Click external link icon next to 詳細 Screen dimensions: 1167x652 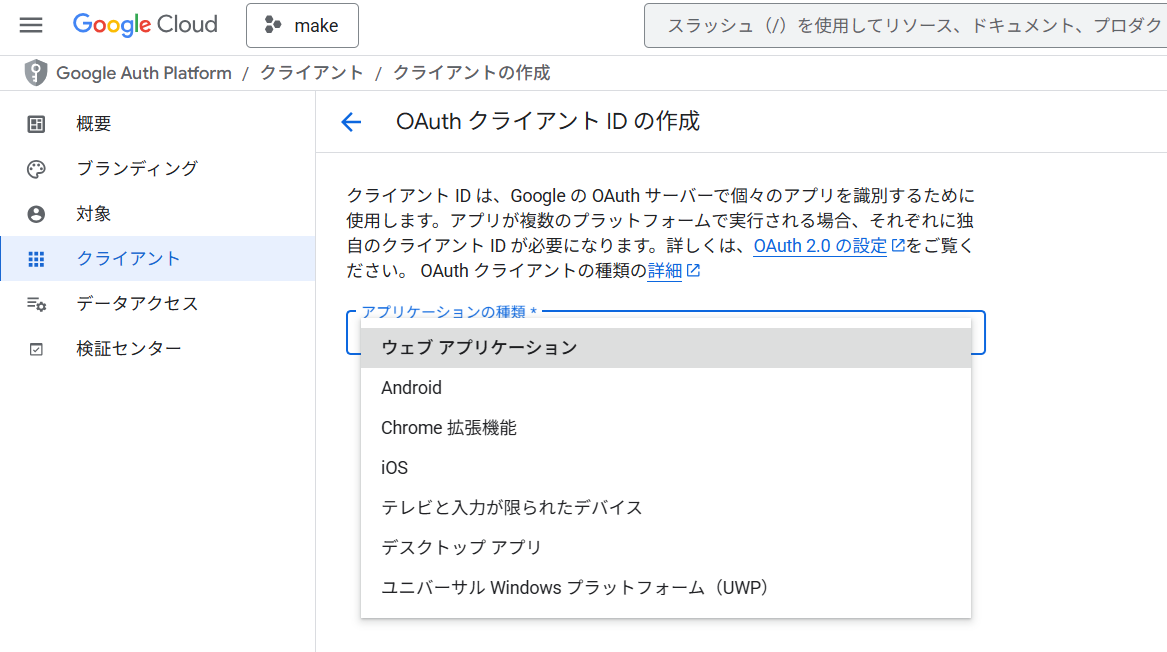[x=693, y=270]
